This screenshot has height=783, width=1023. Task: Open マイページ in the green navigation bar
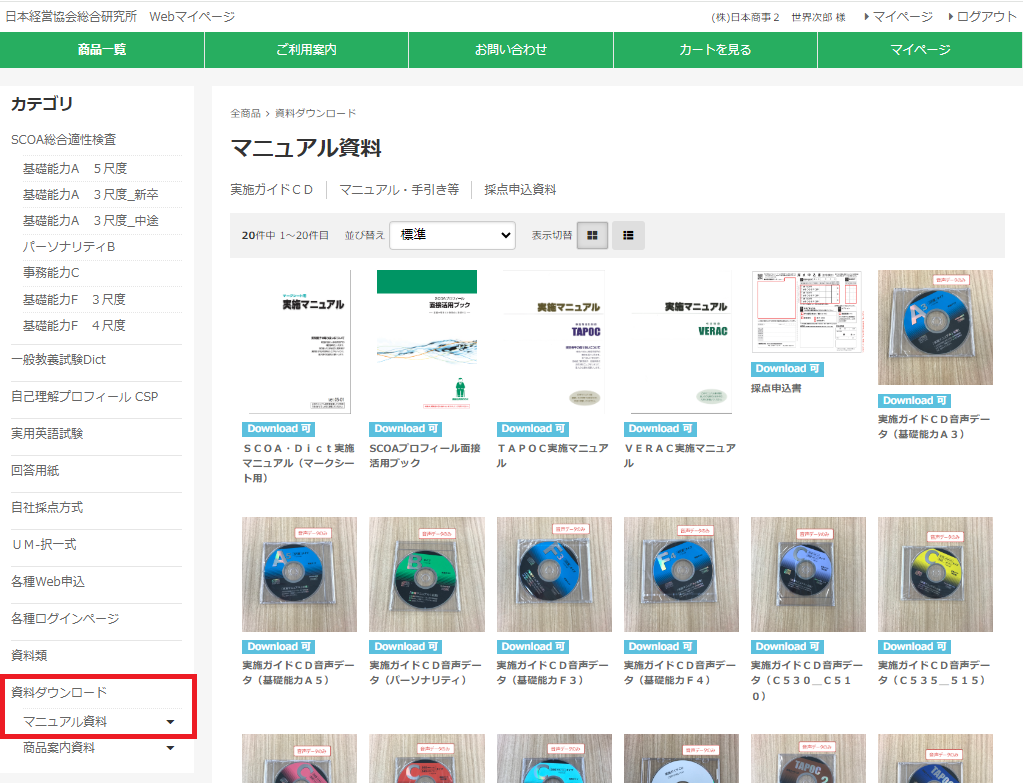tap(920, 50)
